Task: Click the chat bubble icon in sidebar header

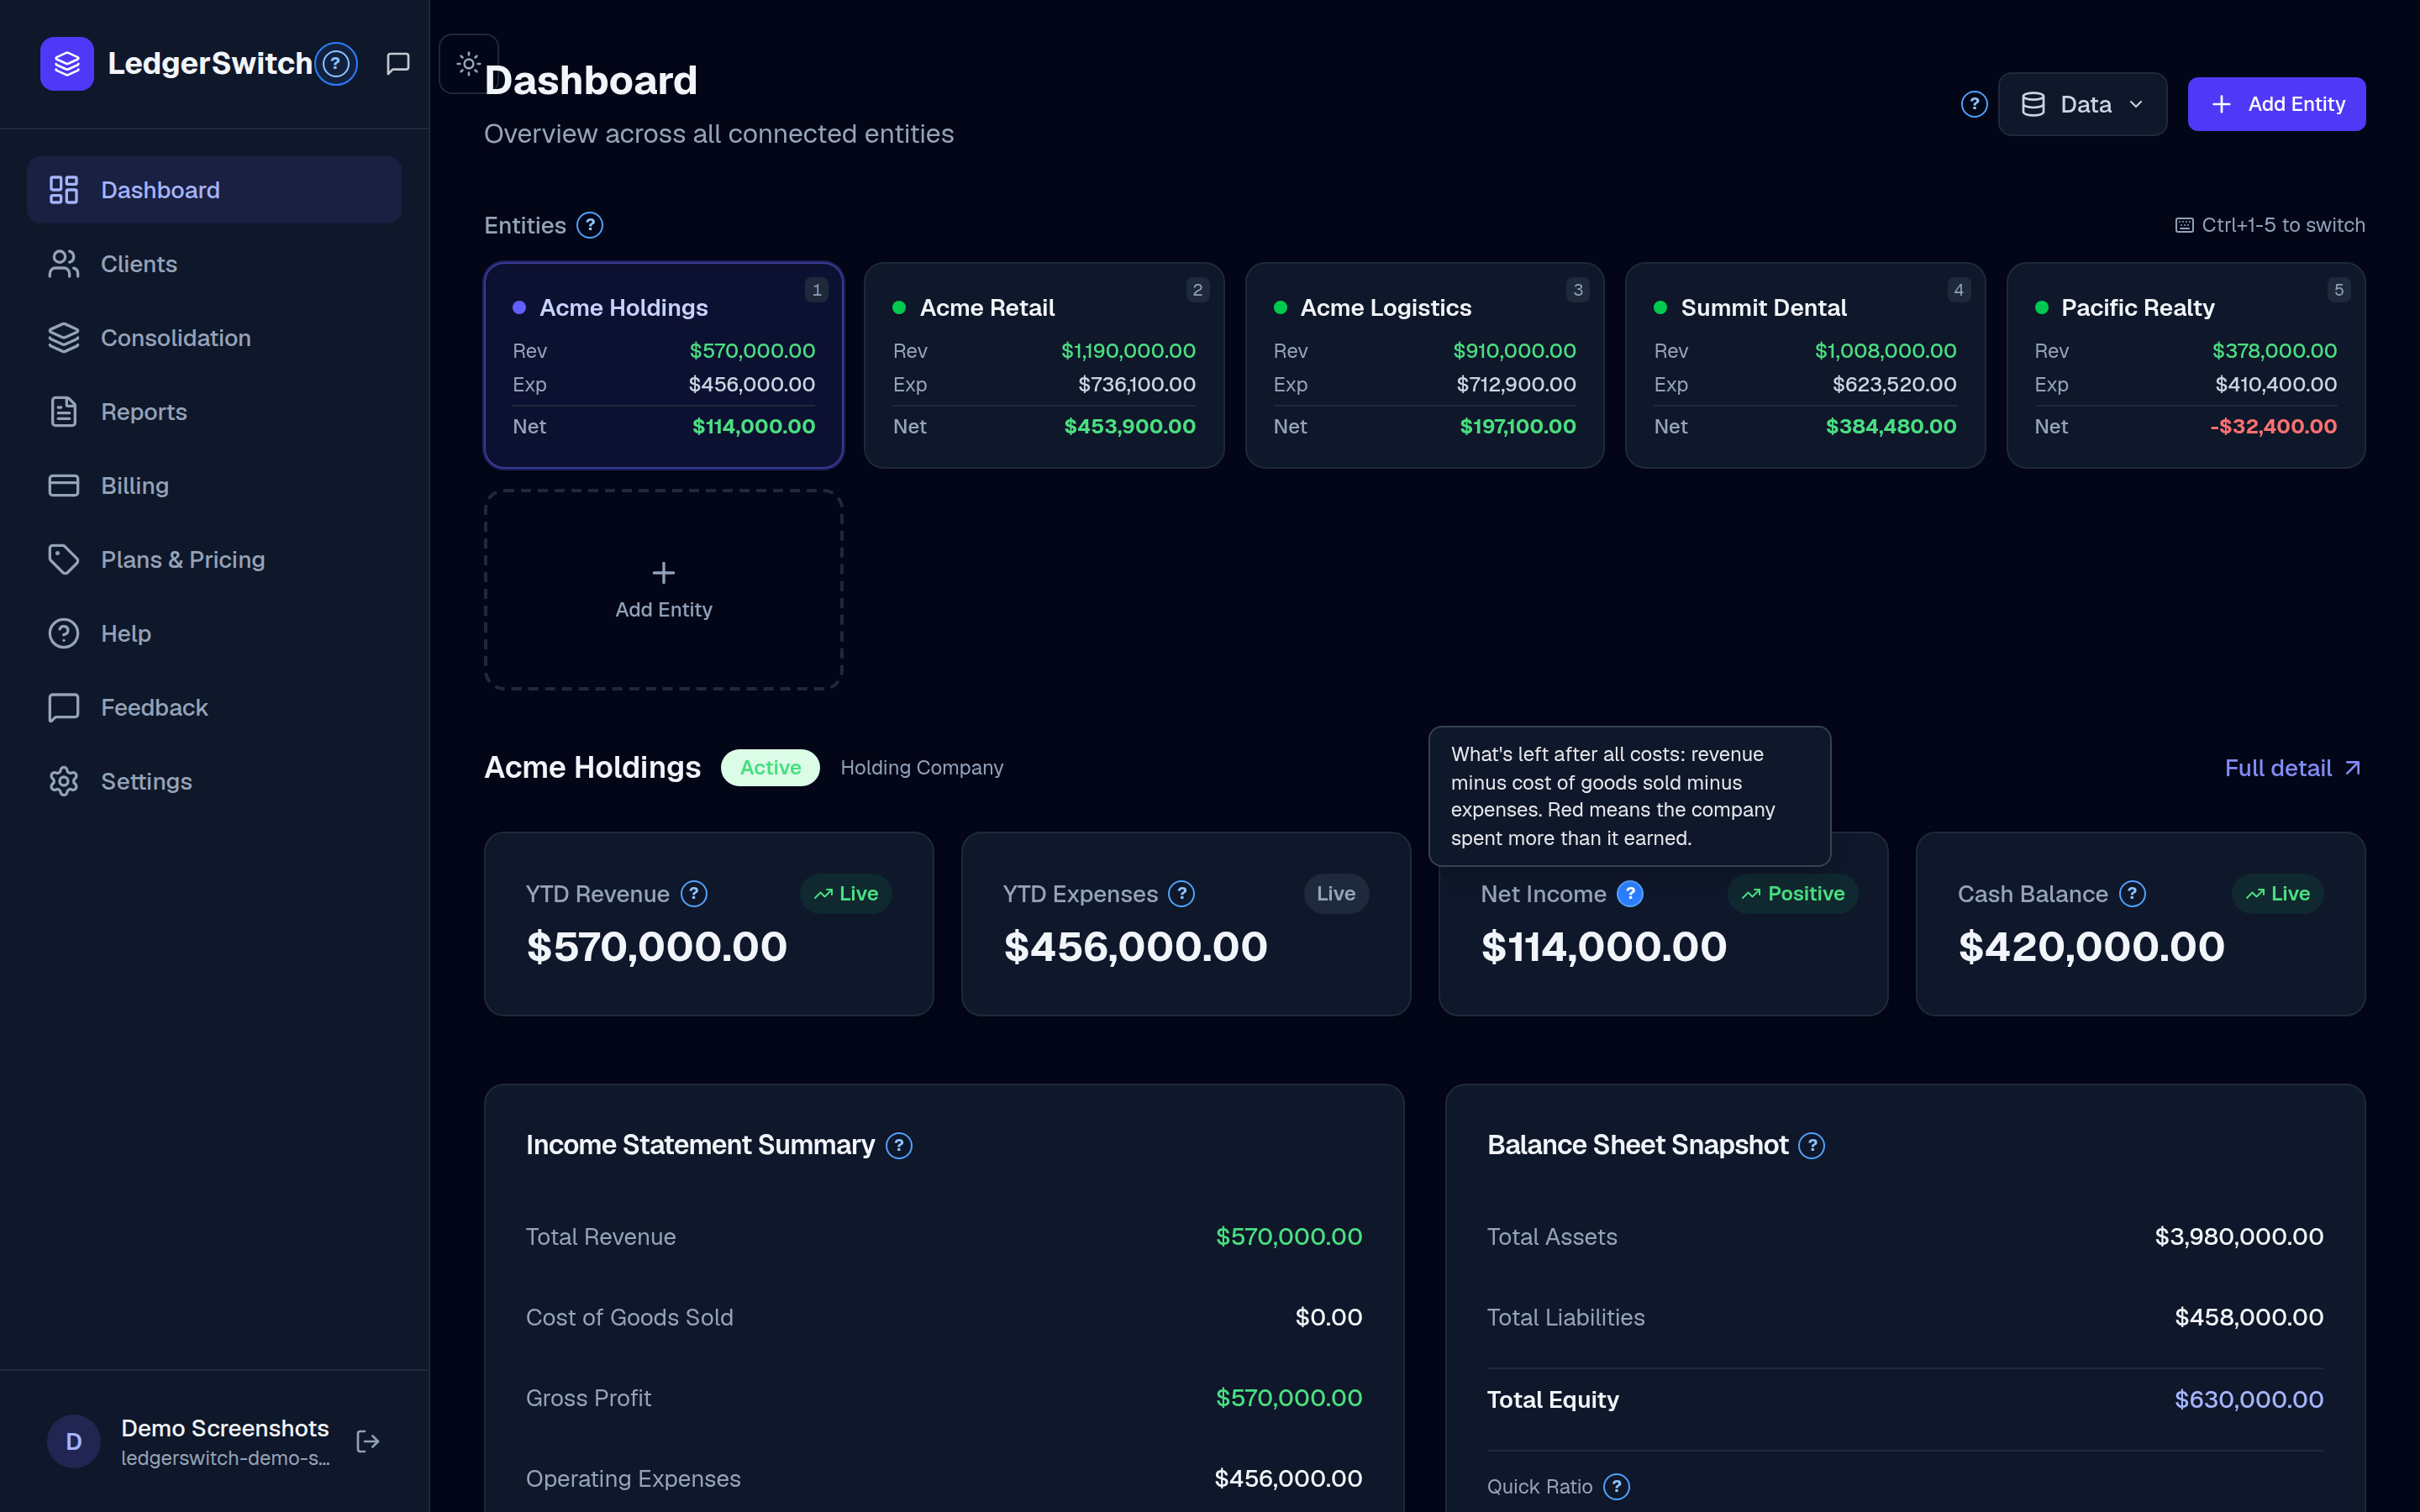Action: point(398,64)
